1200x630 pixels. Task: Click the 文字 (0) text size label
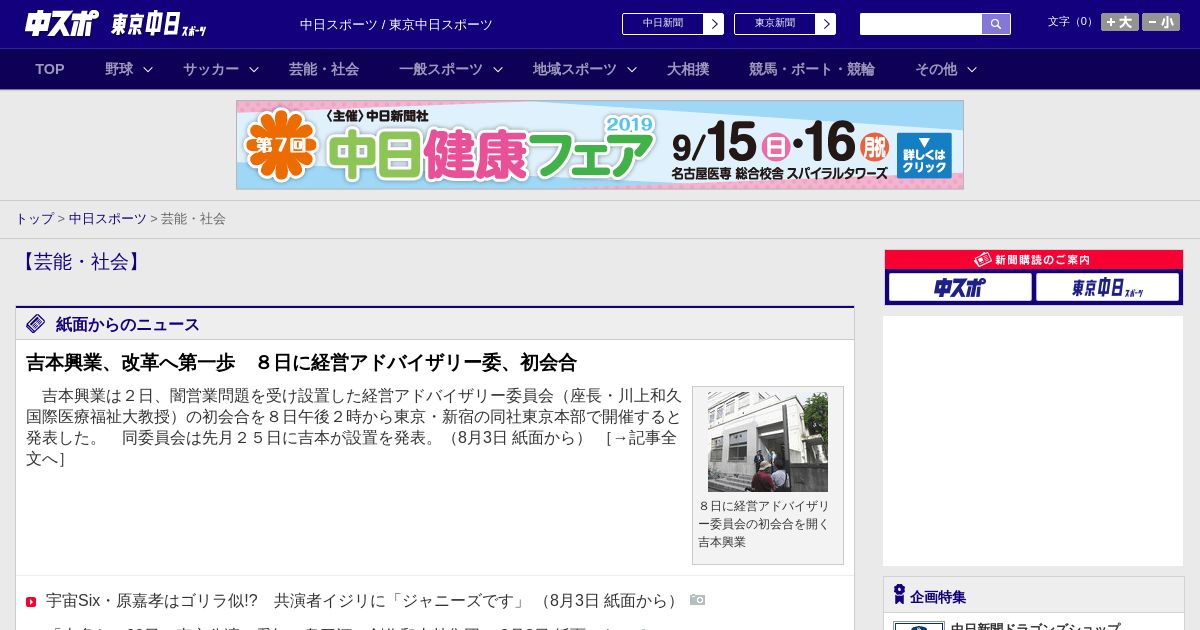tap(1072, 21)
